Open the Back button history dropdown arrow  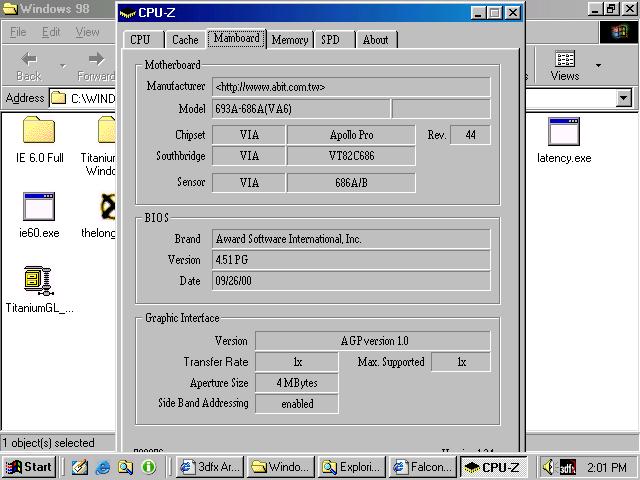pyautogui.click(x=62, y=66)
